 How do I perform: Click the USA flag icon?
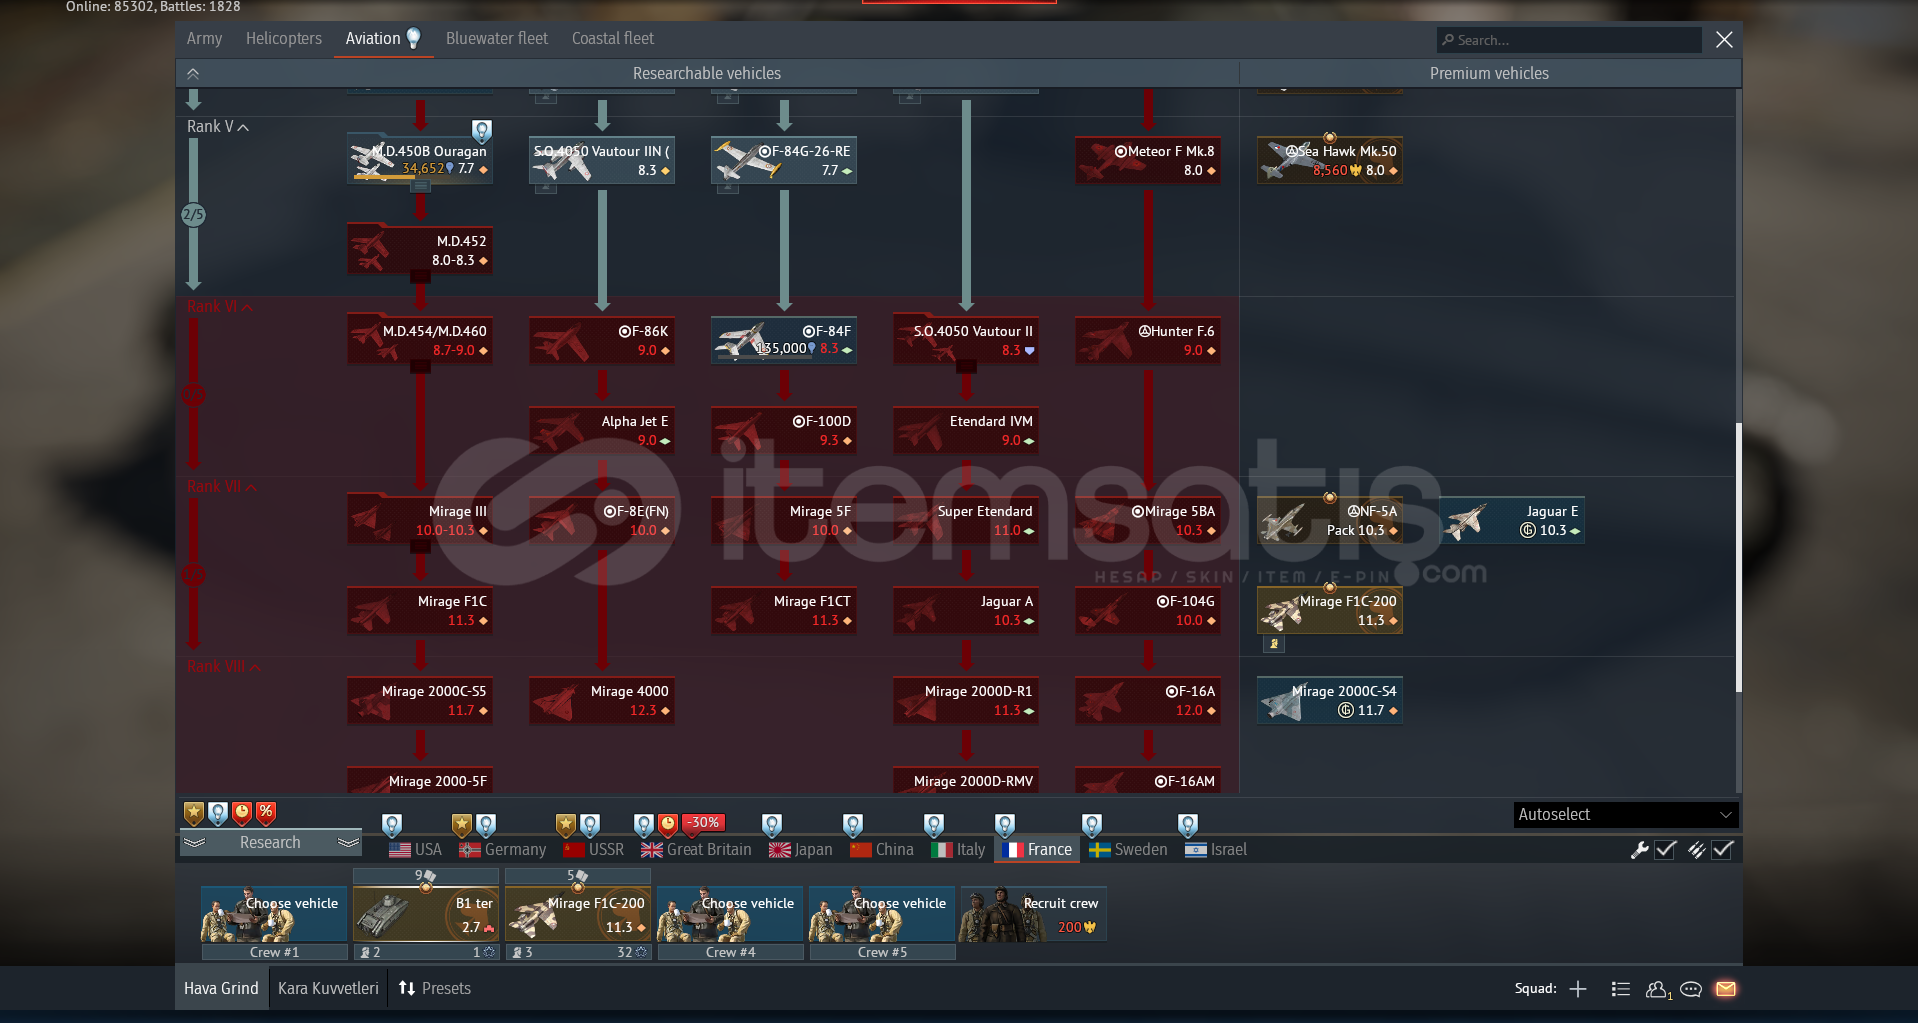point(400,850)
